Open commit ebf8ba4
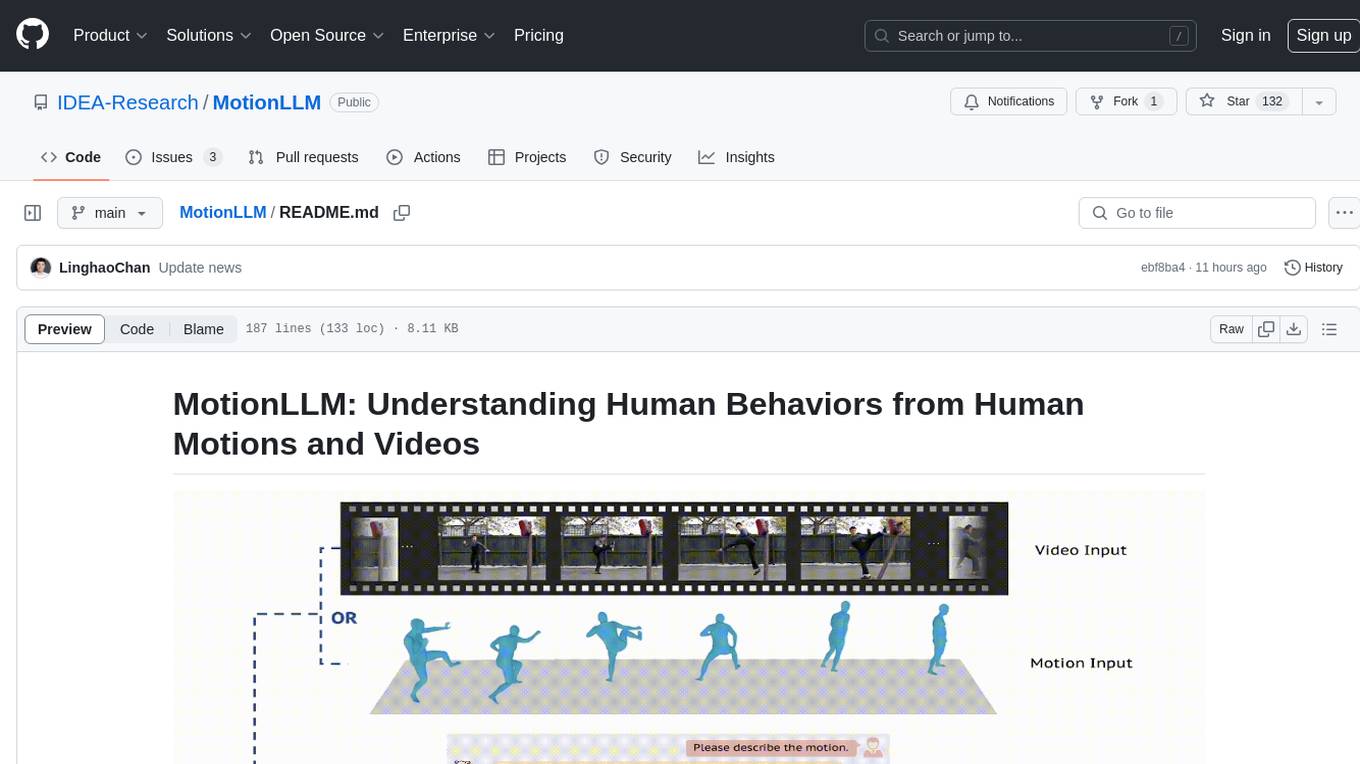The image size is (1360, 764). (x=1163, y=268)
